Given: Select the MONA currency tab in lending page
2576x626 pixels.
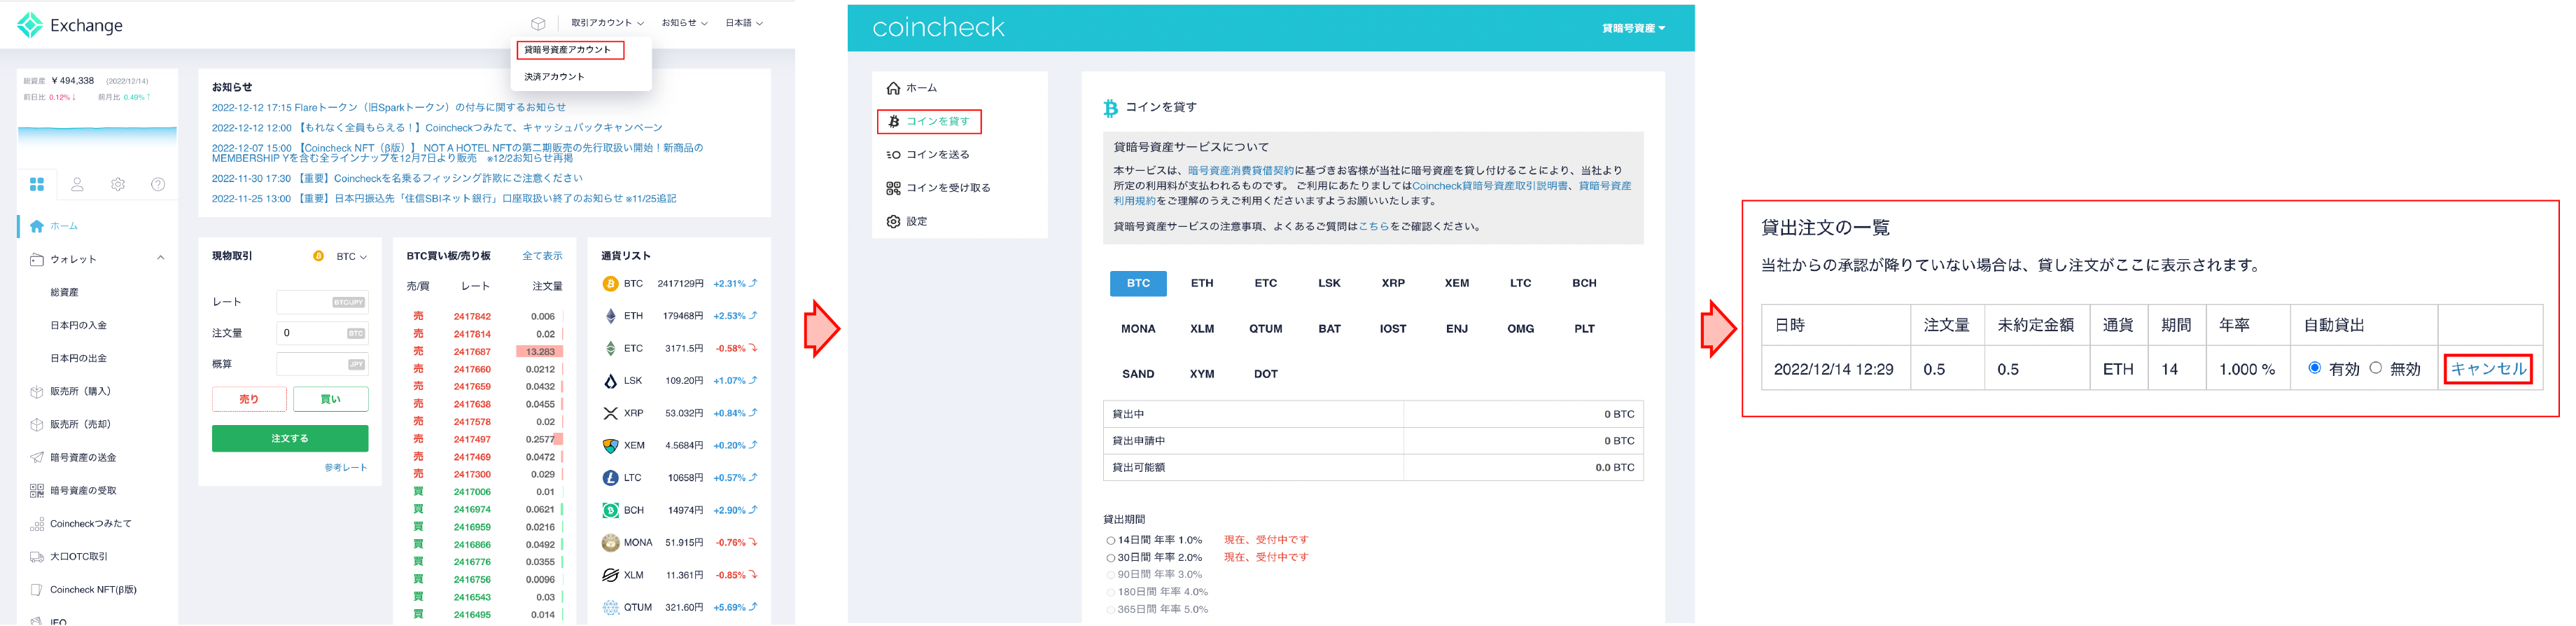Looking at the screenshot, I should click(x=1138, y=329).
